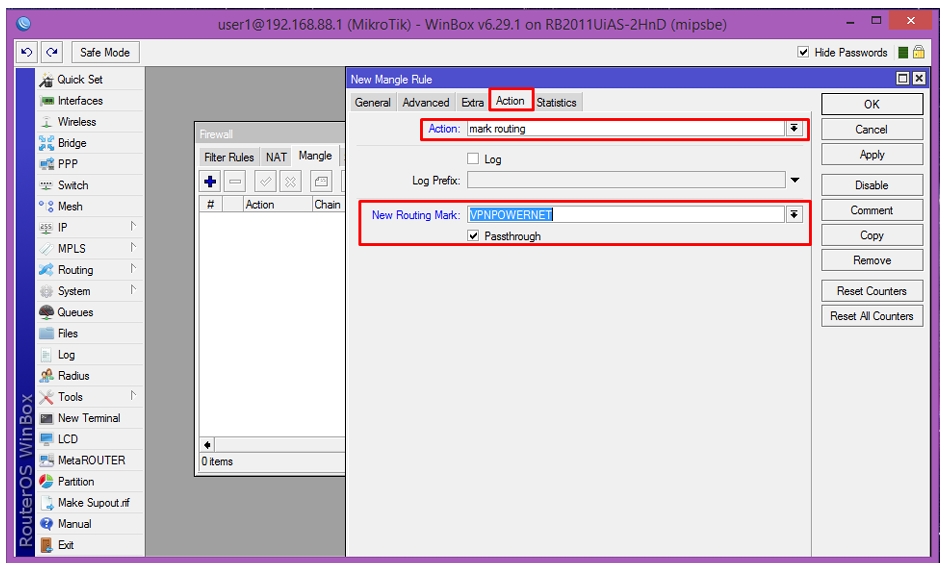Open the Files sidebar icon

46,333
